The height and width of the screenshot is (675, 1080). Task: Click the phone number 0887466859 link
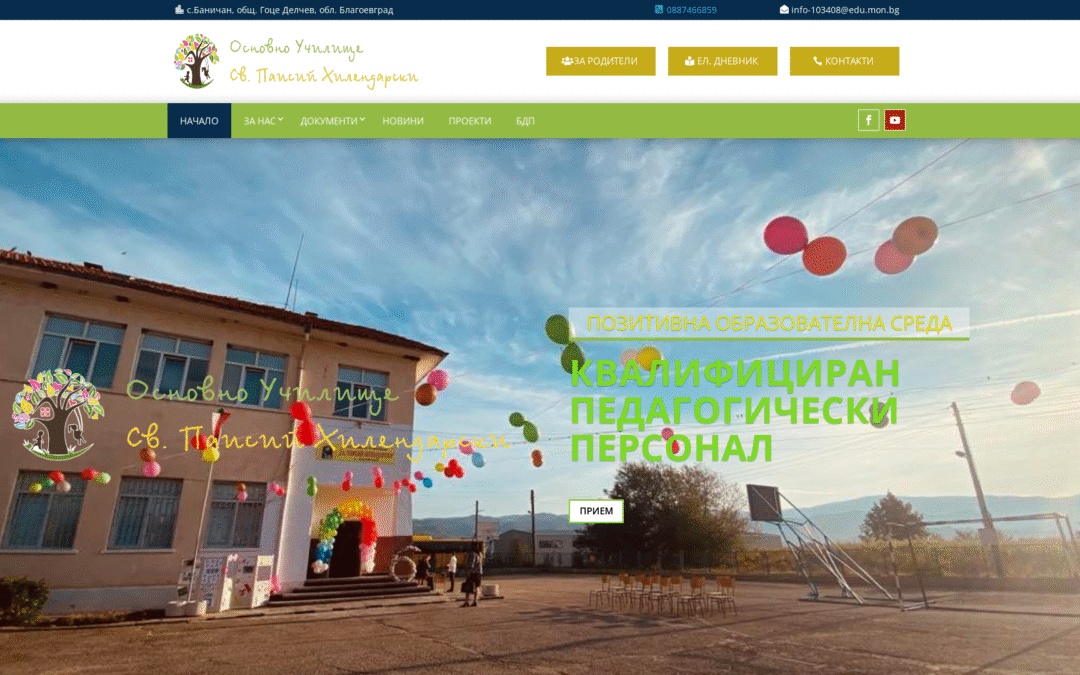(x=692, y=10)
